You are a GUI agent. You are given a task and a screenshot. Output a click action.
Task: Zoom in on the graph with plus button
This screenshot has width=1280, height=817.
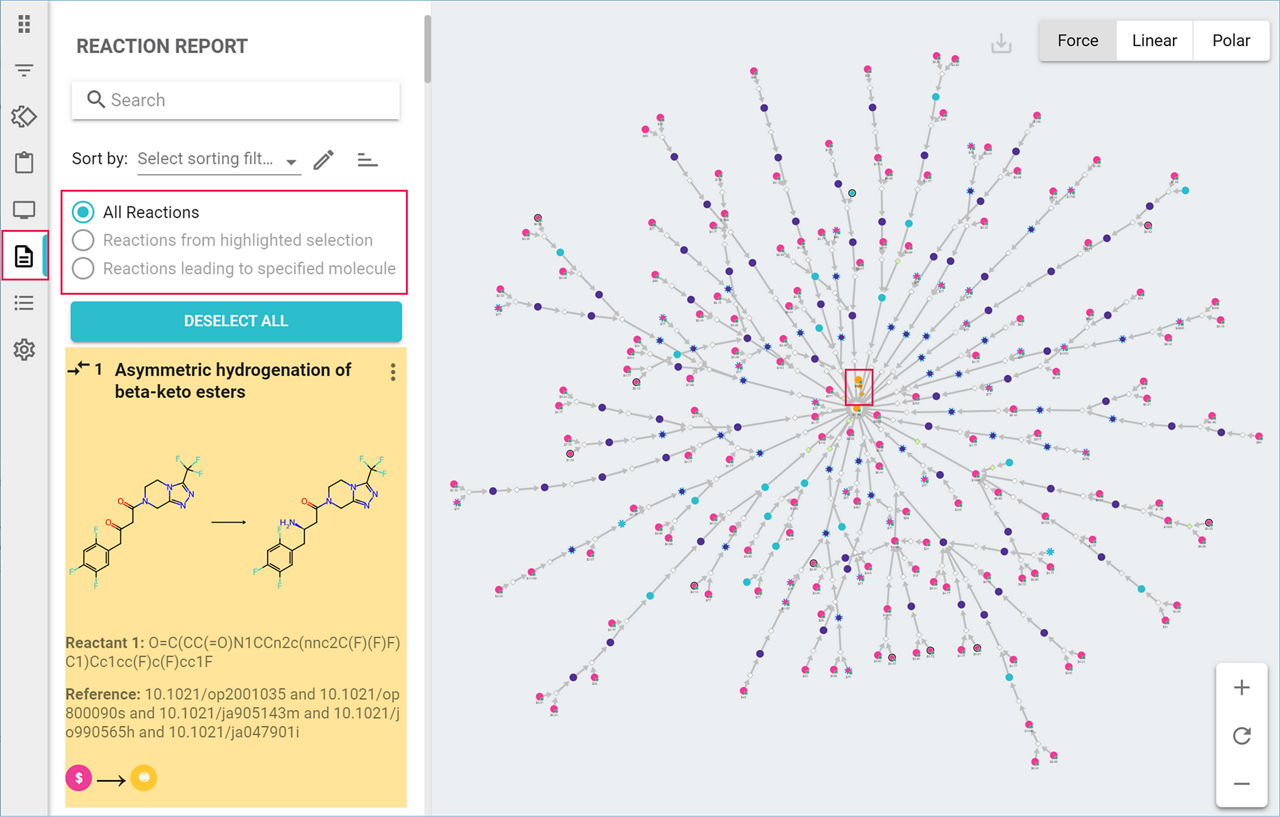coord(1242,688)
